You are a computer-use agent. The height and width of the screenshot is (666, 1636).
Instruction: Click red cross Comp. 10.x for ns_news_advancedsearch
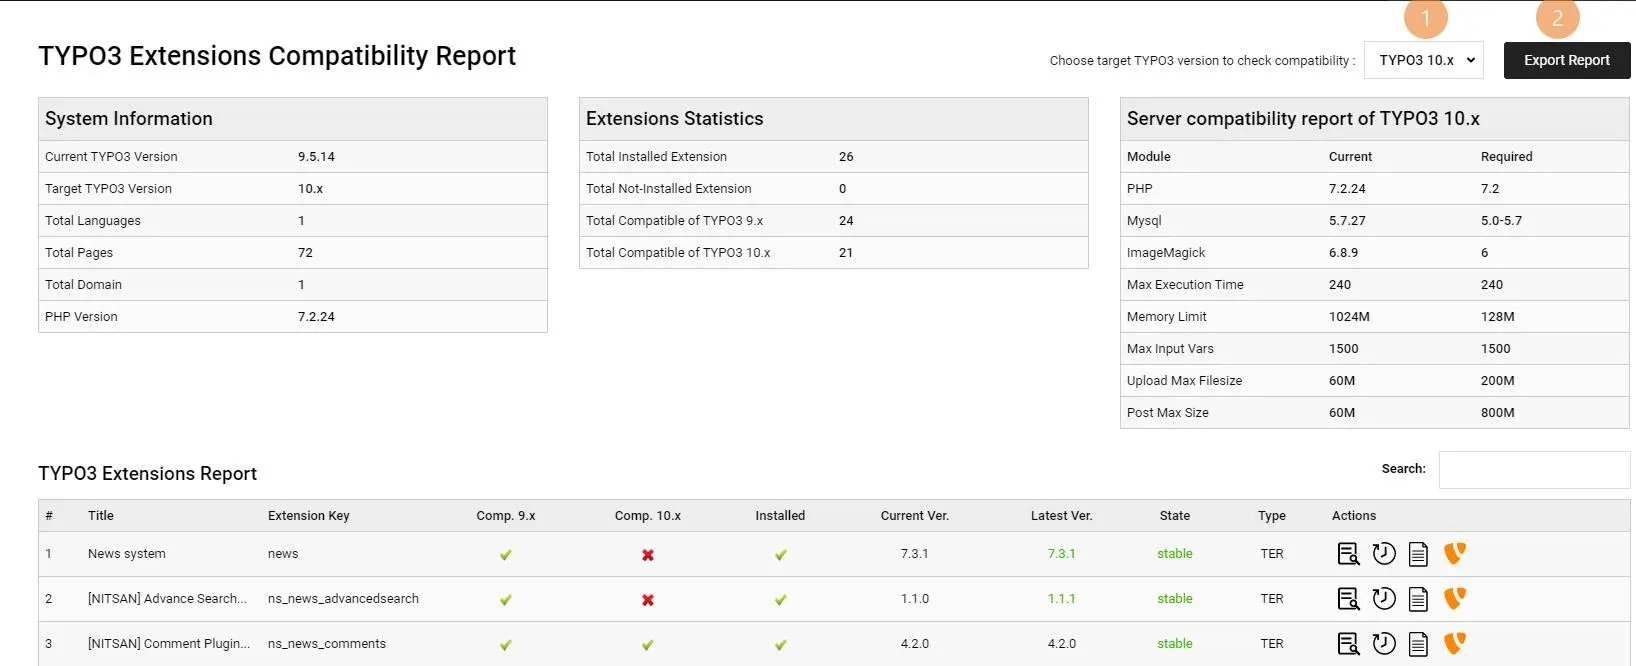pyautogui.click(x=648, y=600)
